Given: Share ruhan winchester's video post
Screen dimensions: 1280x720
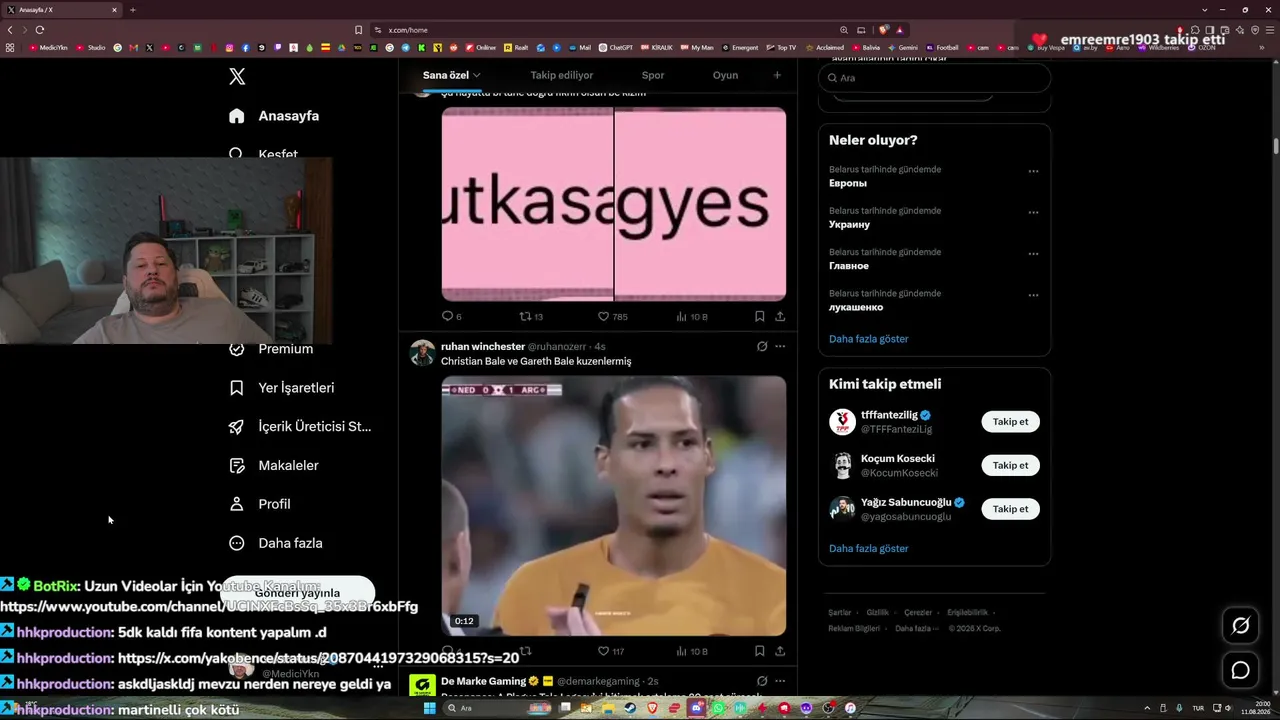Looking at the screenshot, I should 780,651.
